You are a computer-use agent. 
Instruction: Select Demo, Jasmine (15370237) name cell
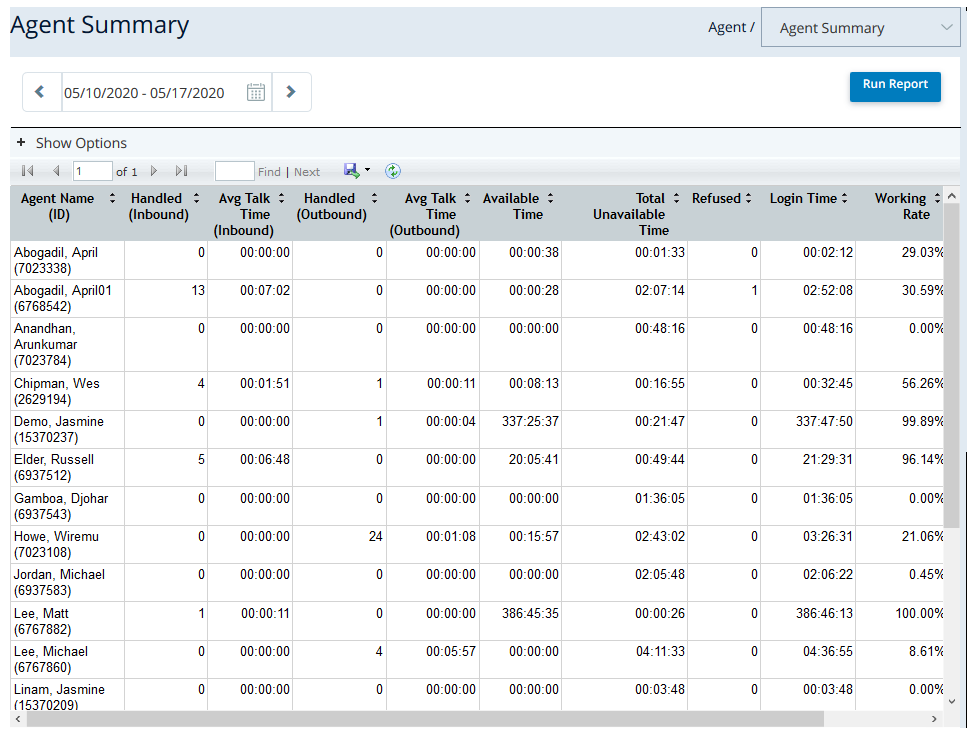pos(67,429)
